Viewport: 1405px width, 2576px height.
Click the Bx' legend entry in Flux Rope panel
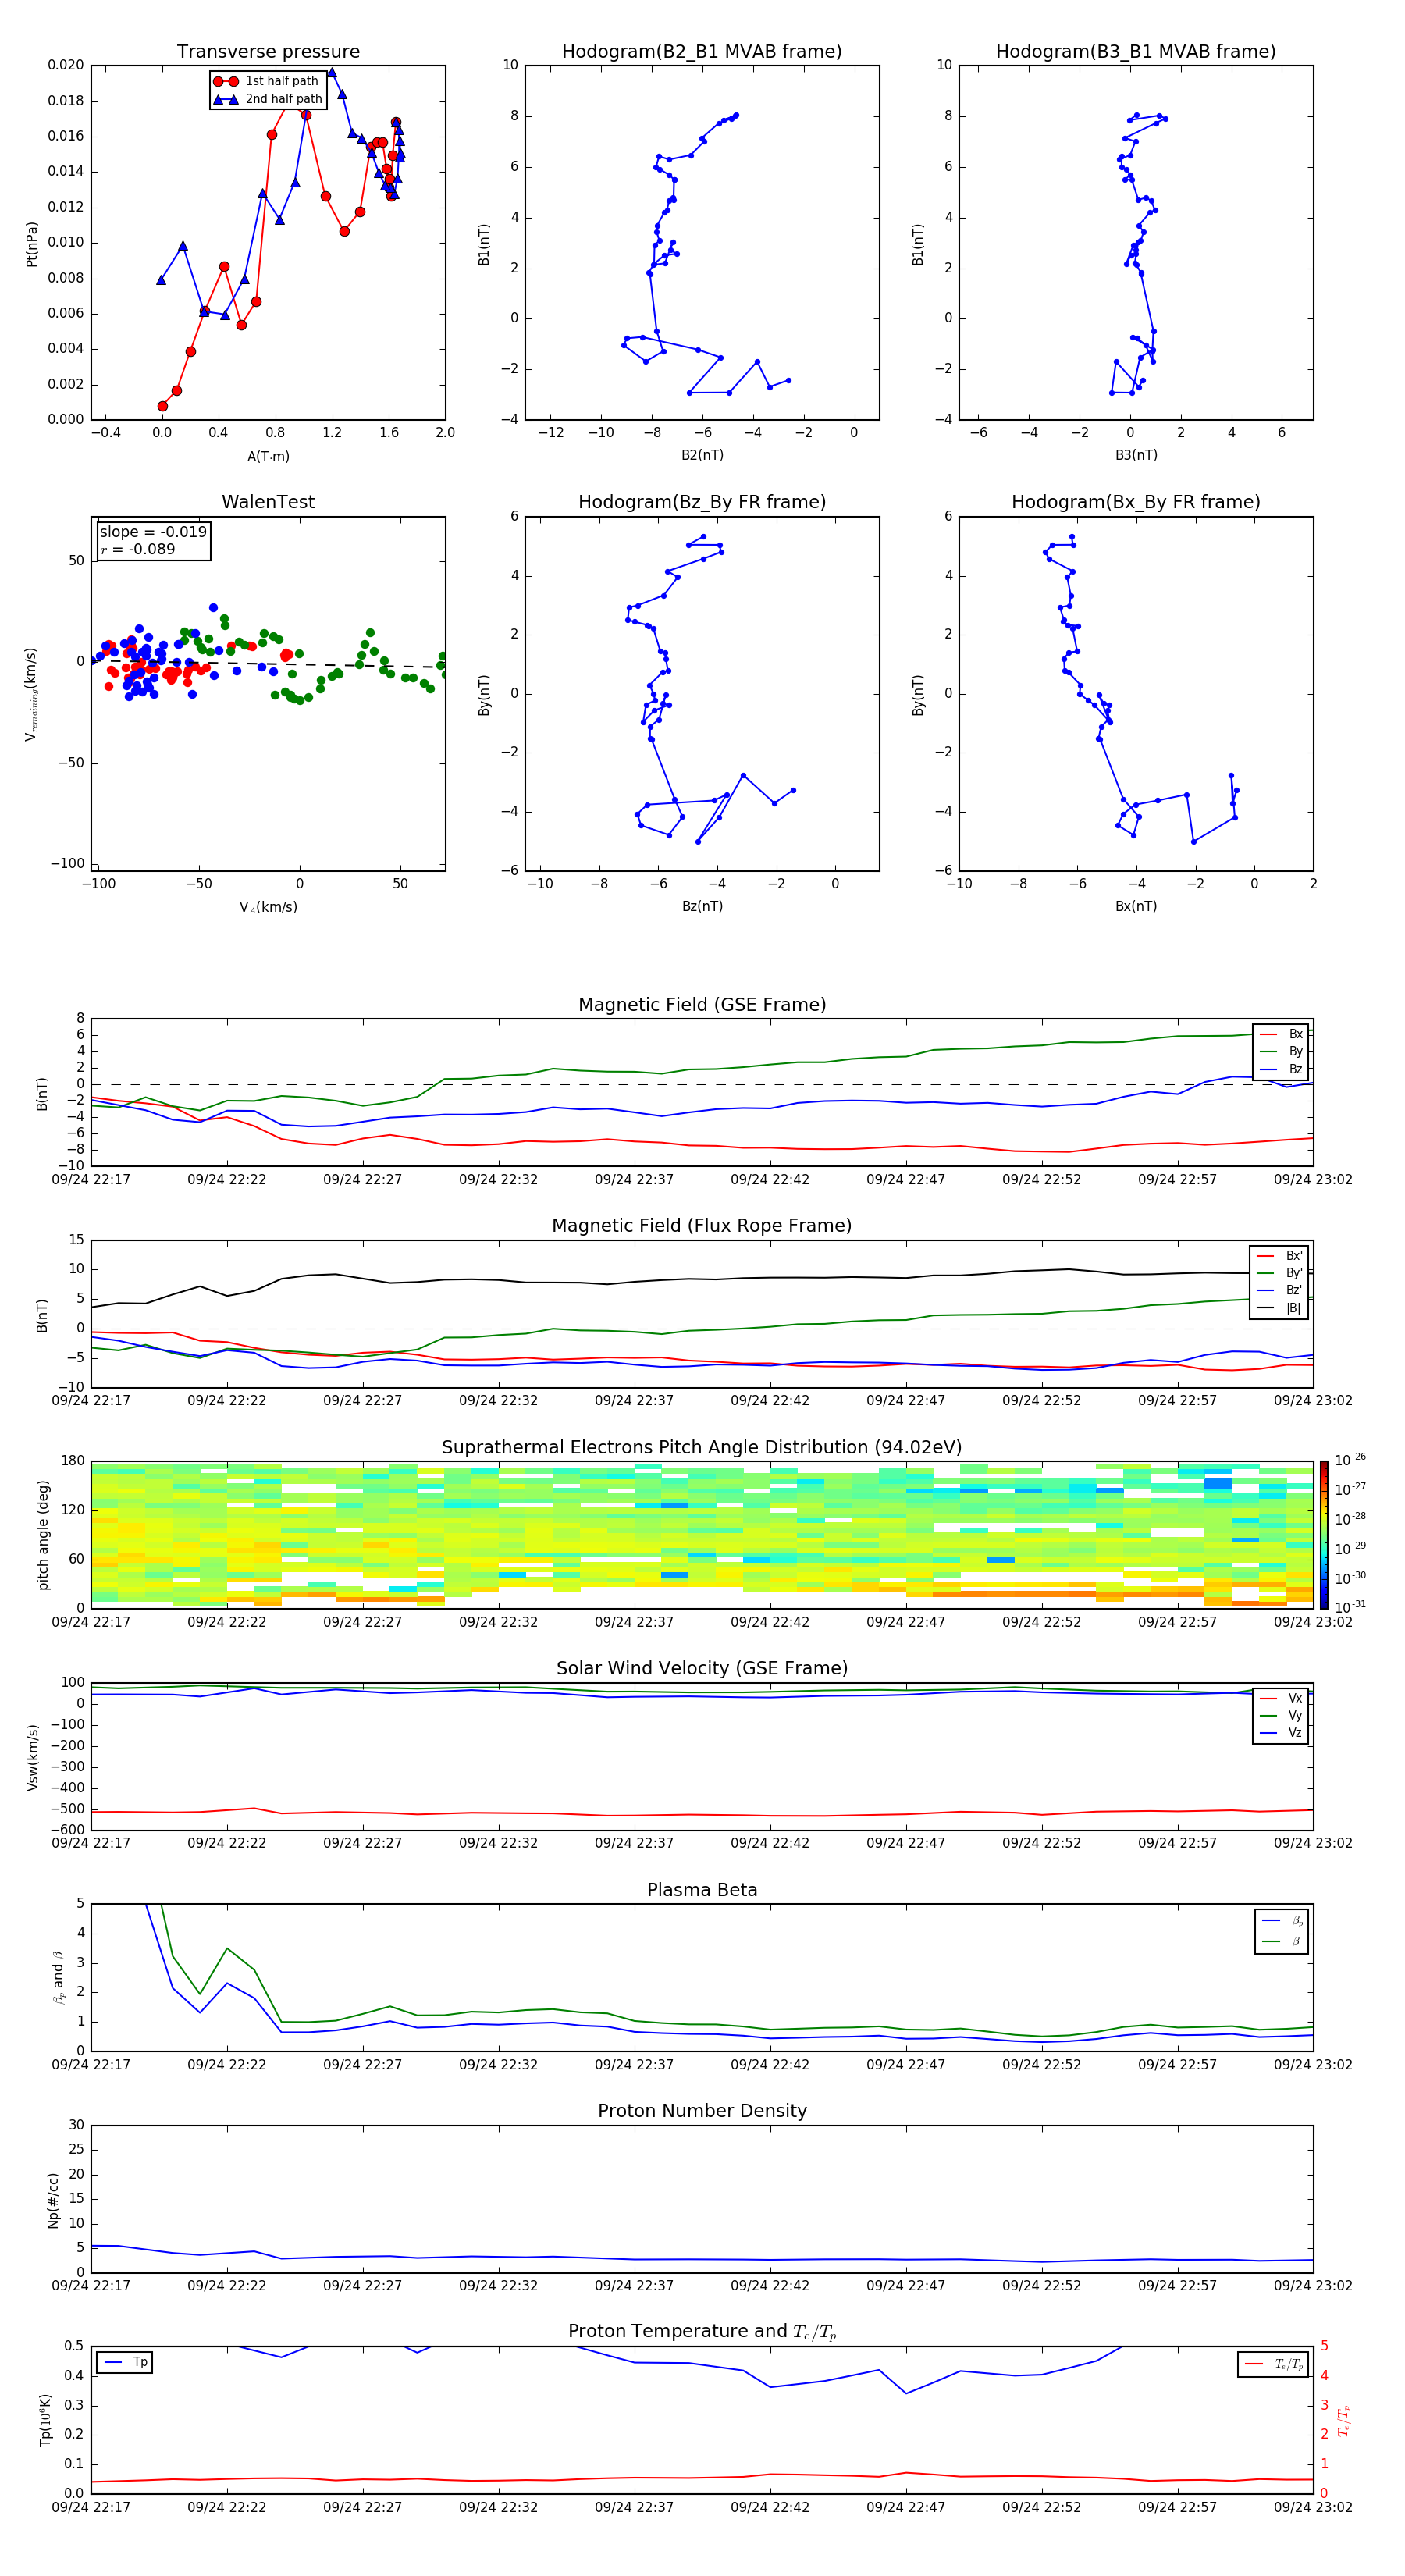[x=1280, y=1257]
